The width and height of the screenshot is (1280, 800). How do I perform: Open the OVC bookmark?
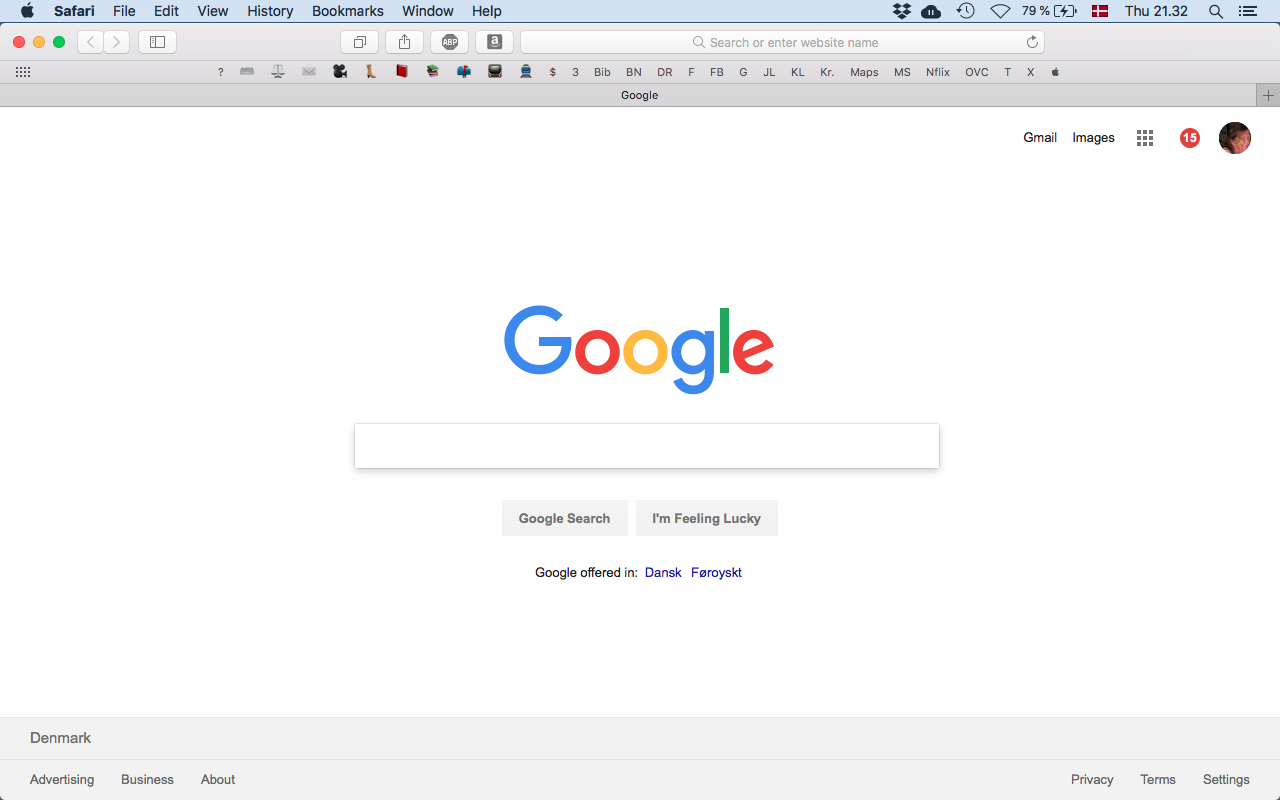(x=977, y=72)
